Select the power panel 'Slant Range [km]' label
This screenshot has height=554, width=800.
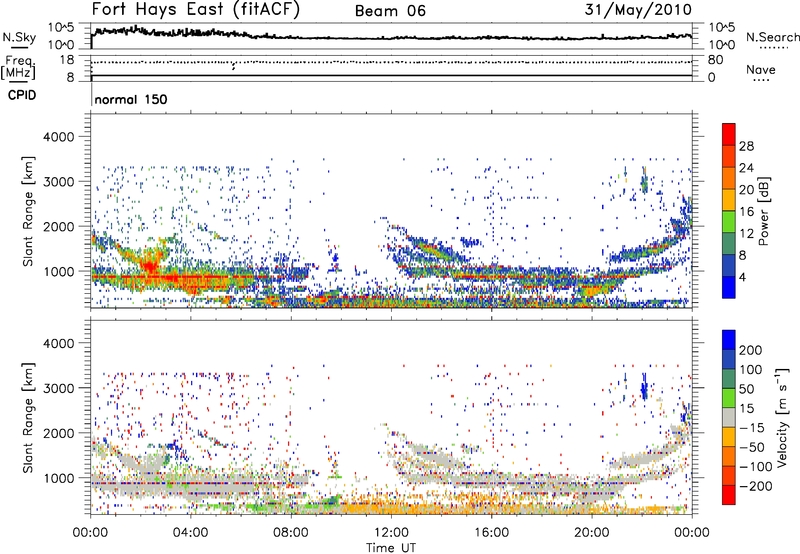pos(28,211)
